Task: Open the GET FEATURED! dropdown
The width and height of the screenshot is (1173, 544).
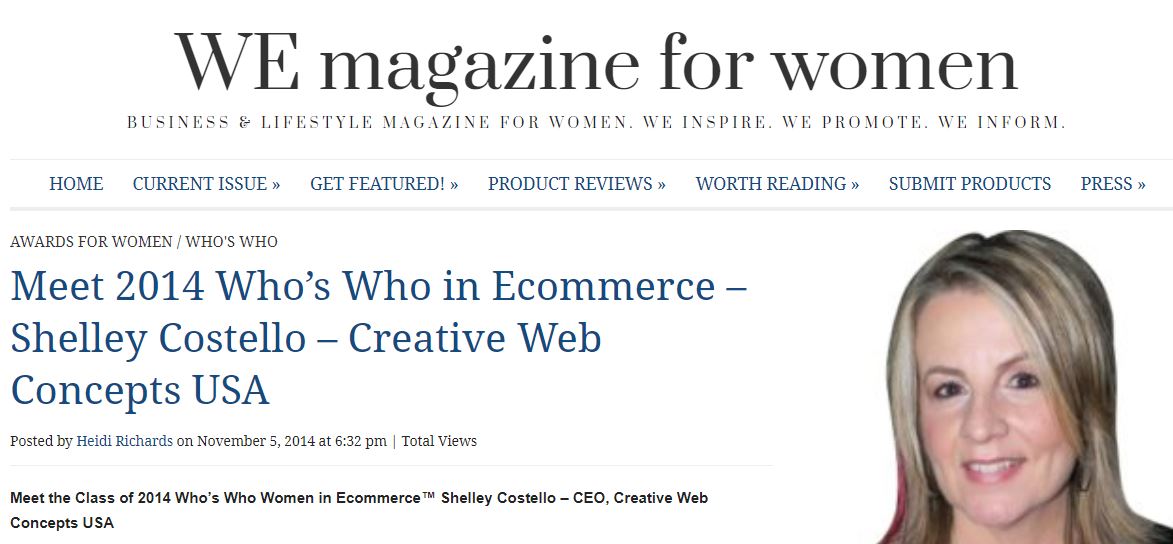Action: point(384,184)
